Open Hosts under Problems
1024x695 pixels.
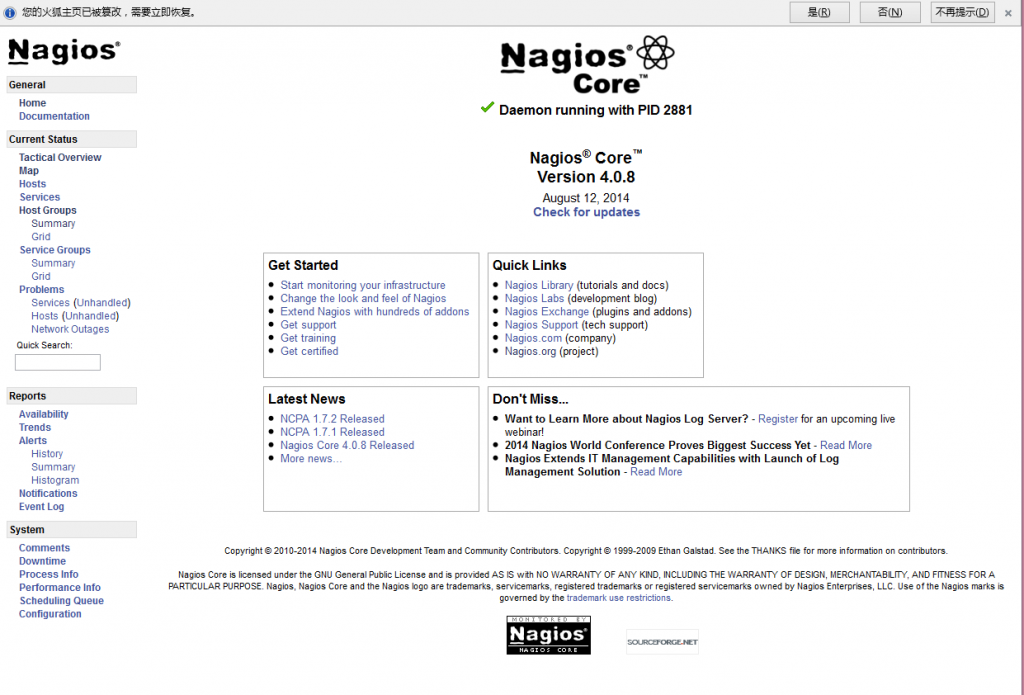click(x=45, y=316)
